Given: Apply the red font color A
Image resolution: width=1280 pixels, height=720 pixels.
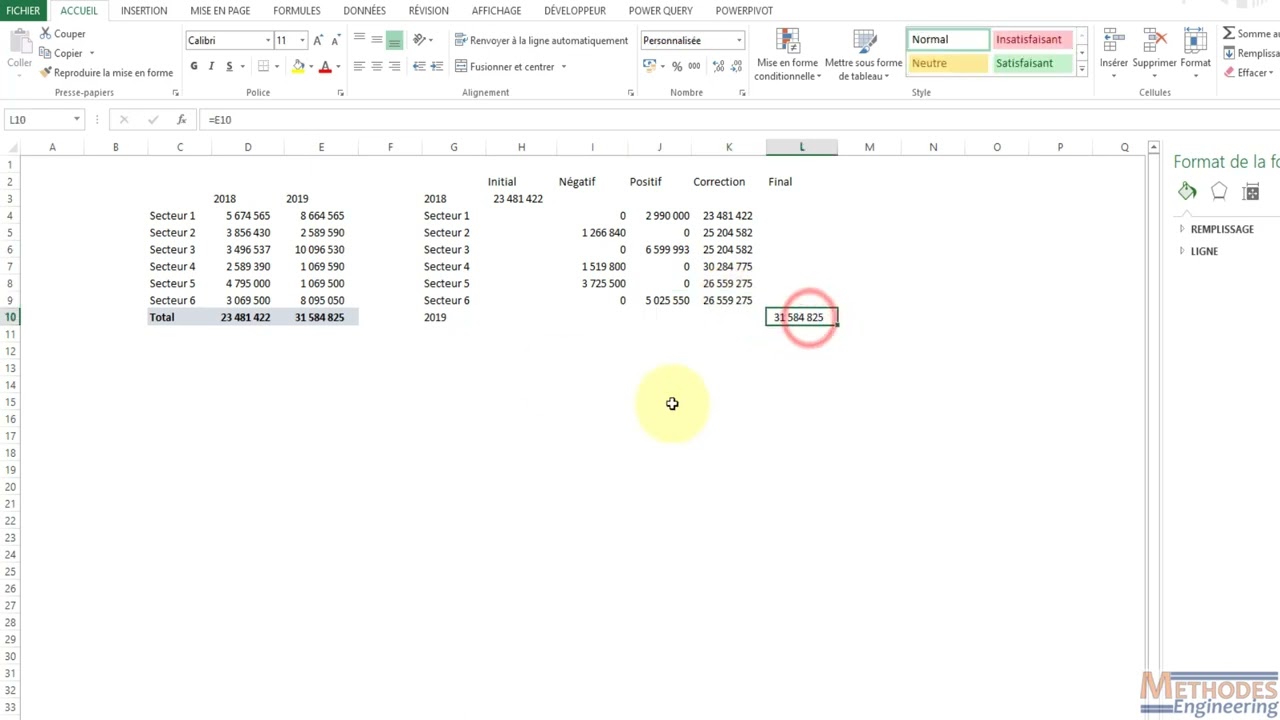Looking at the screenshot, I should pyautogui.click(x=325, y=66).
